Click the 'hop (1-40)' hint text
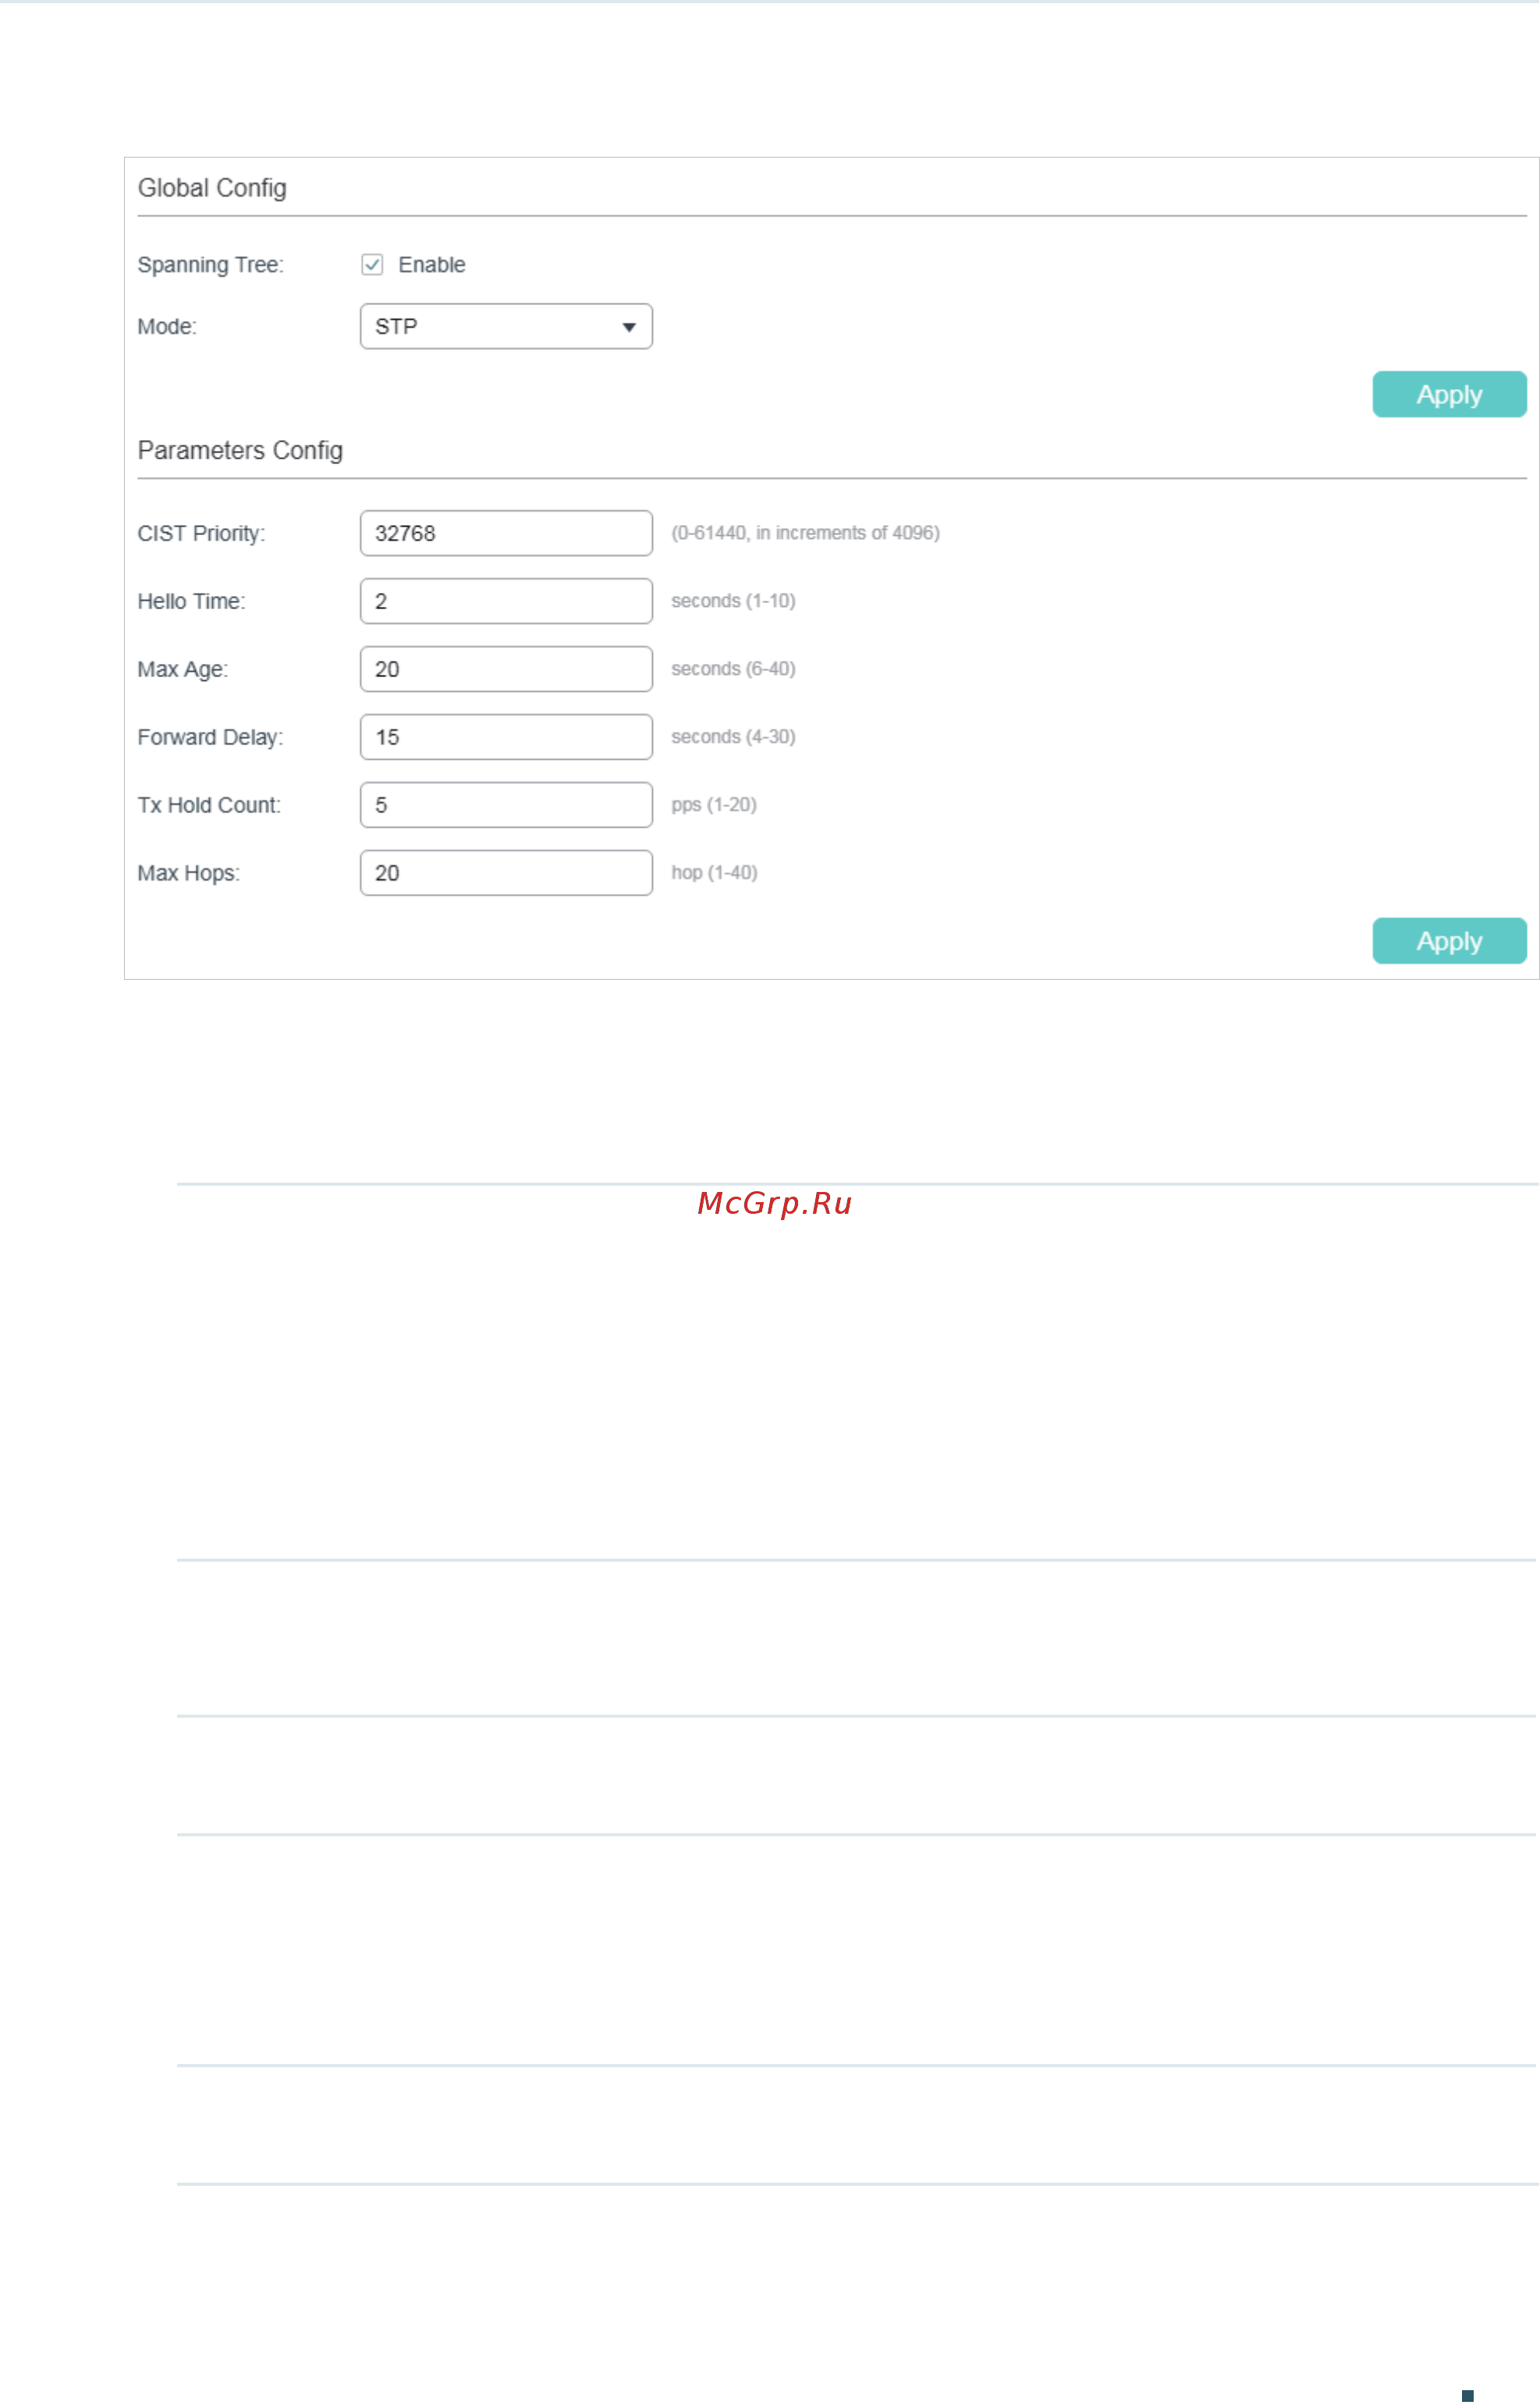This screenshot has width=1540, height=2405. coord(714,873)
